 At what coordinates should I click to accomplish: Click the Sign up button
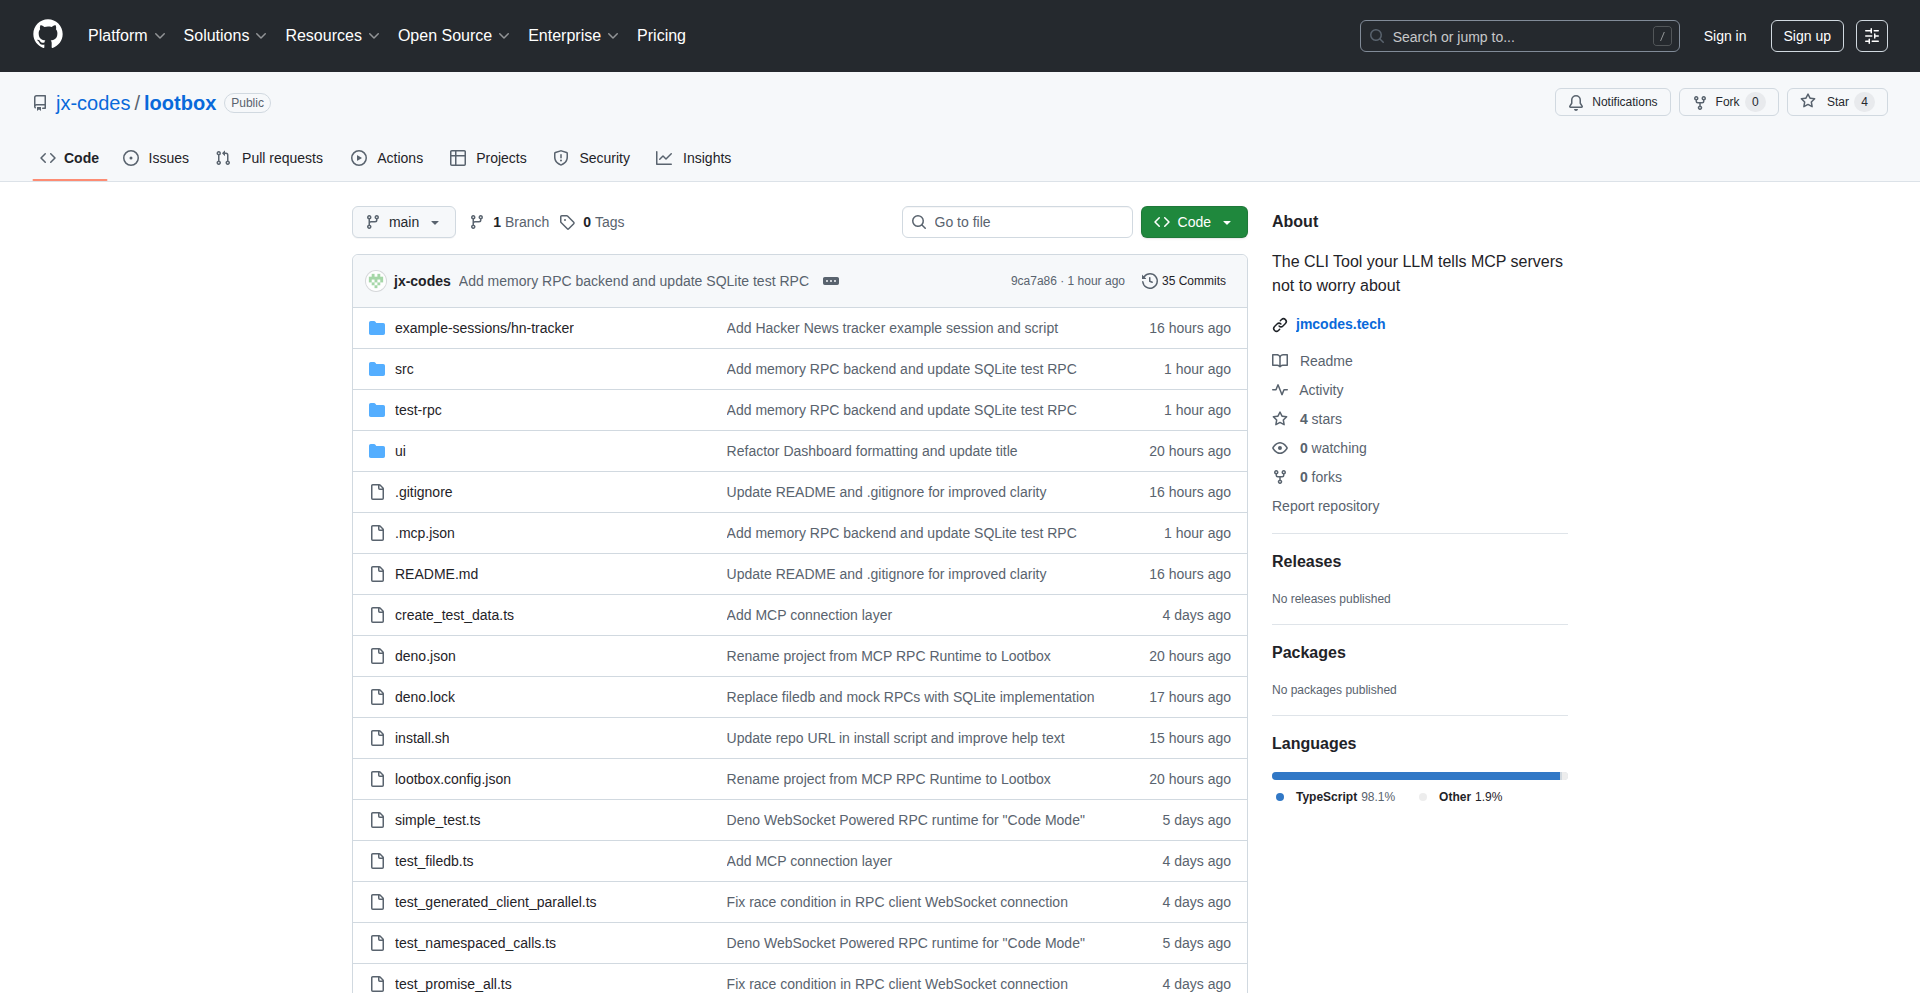point(1806,36)
